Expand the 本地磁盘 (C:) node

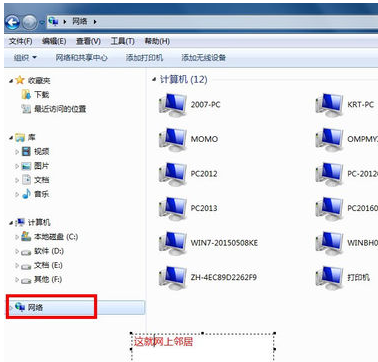[17, 237]
